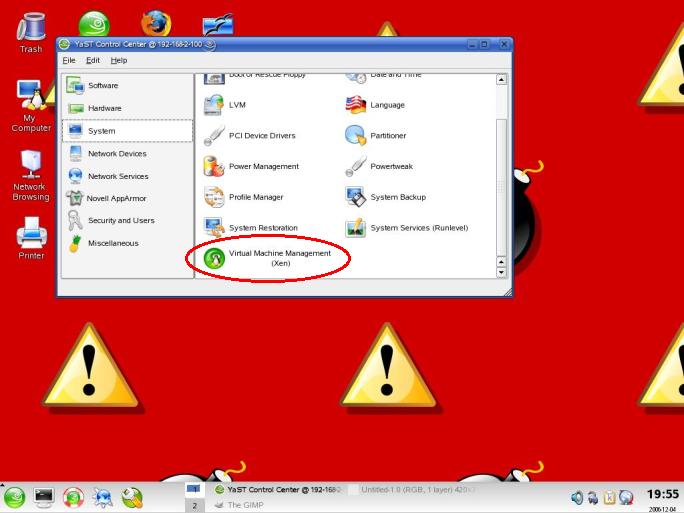Launch Virtual Machine Management (Xen)
The image size is (684, 513).
267,258
